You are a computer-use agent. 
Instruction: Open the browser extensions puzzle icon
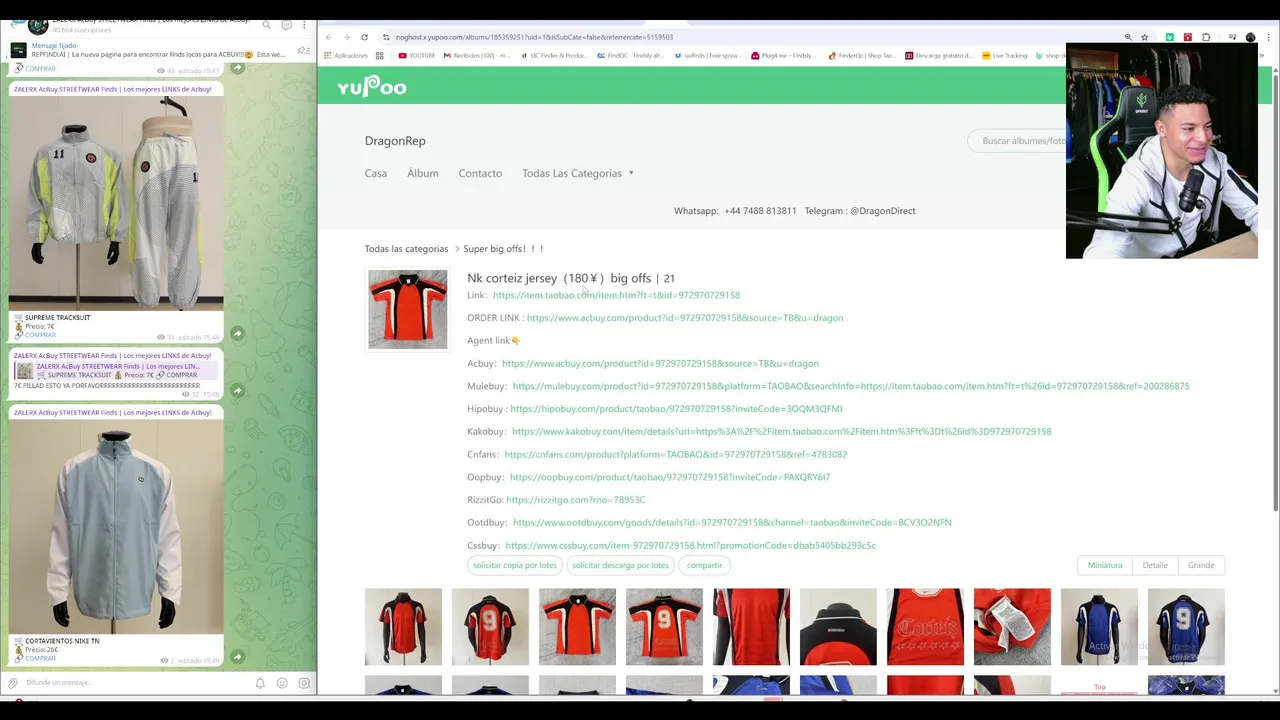coord(1206,37)
